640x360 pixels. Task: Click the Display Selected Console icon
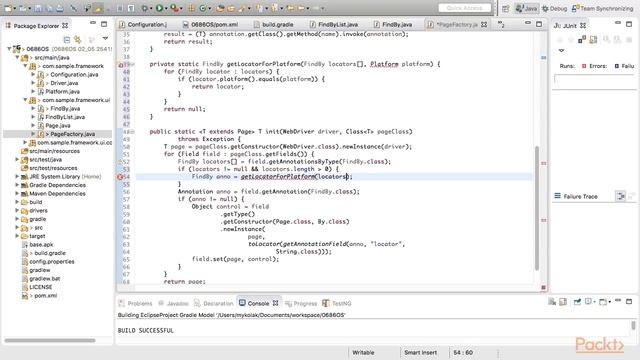coord(588,302)
